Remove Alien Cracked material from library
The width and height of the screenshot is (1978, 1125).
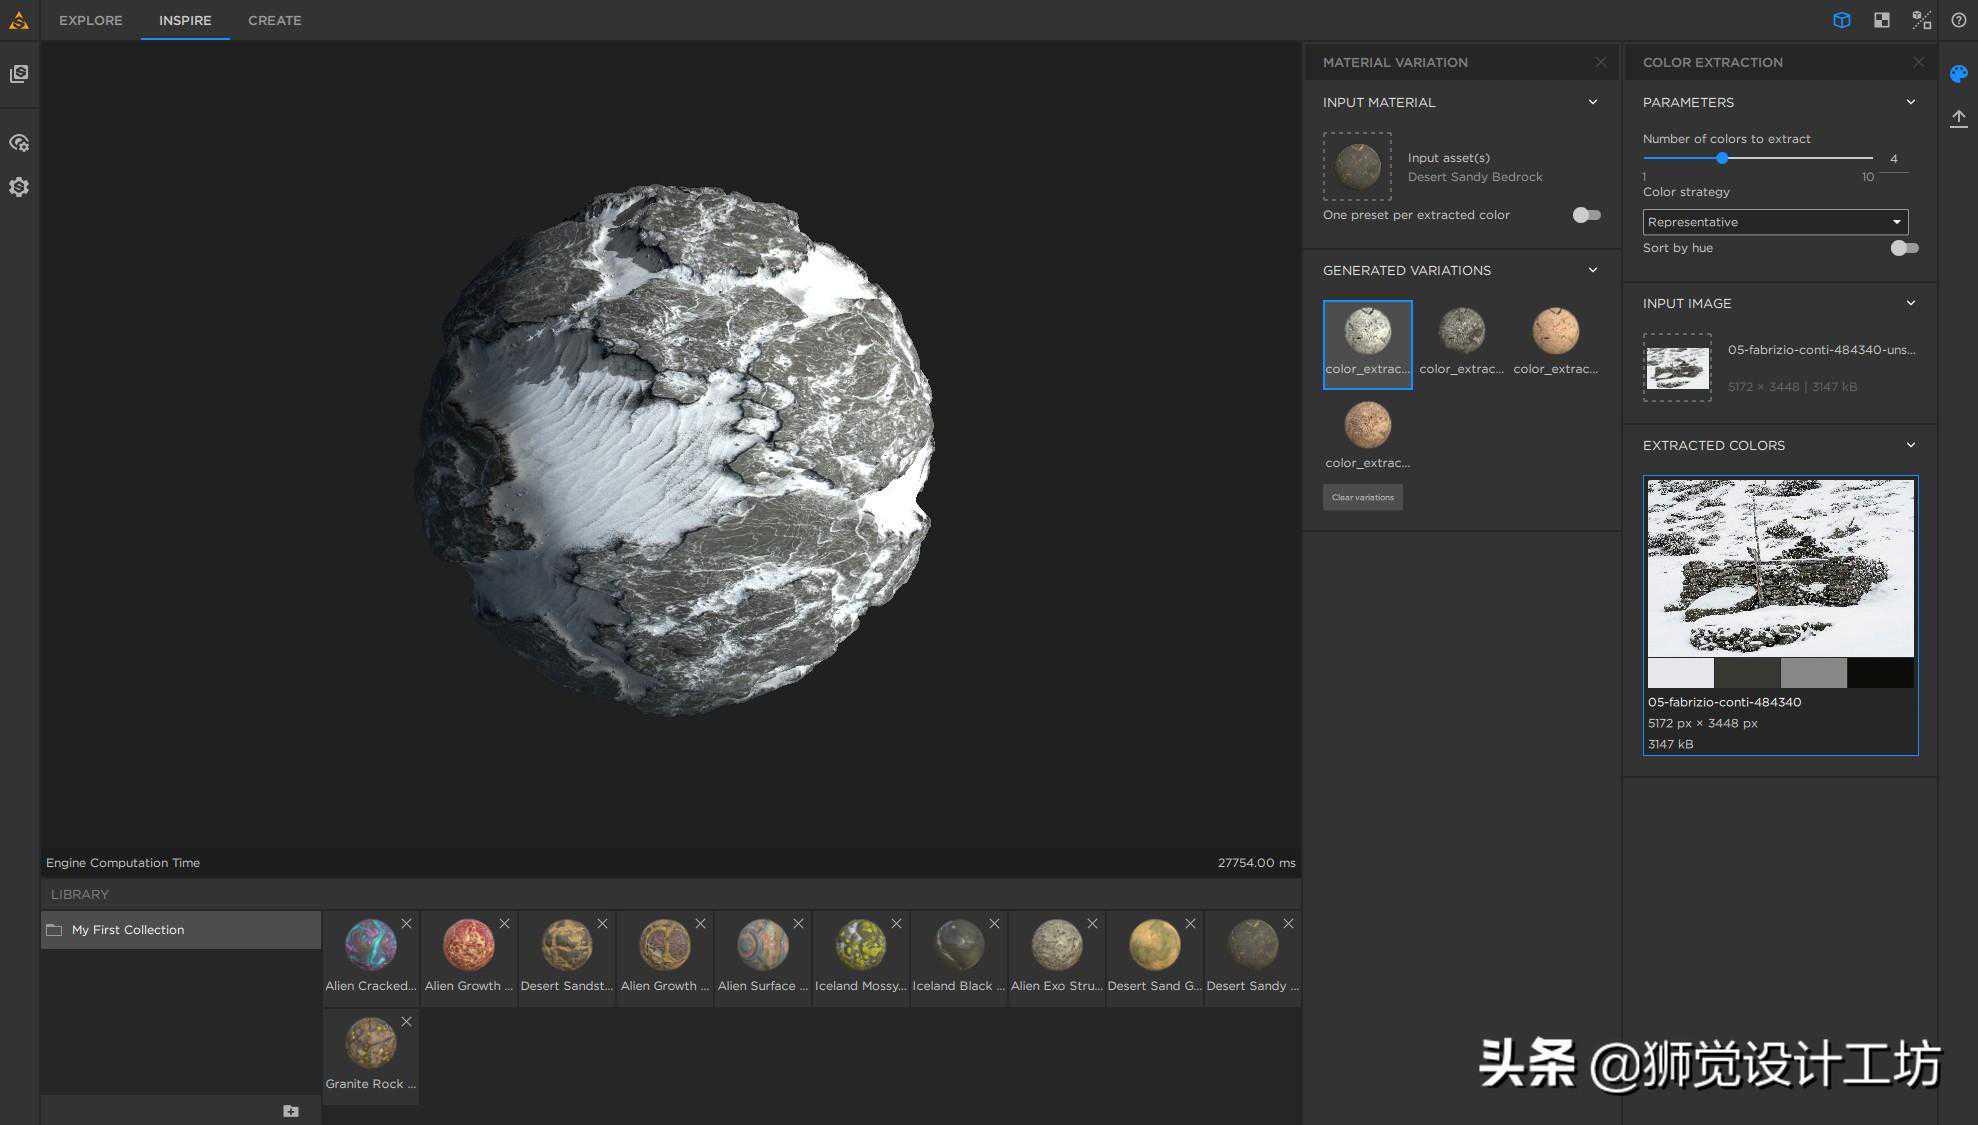point(406,924)
